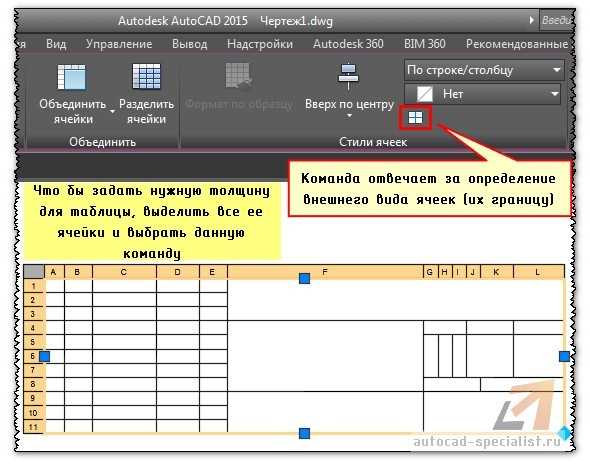Click the Стили ячеек panel title

[373, 142]
